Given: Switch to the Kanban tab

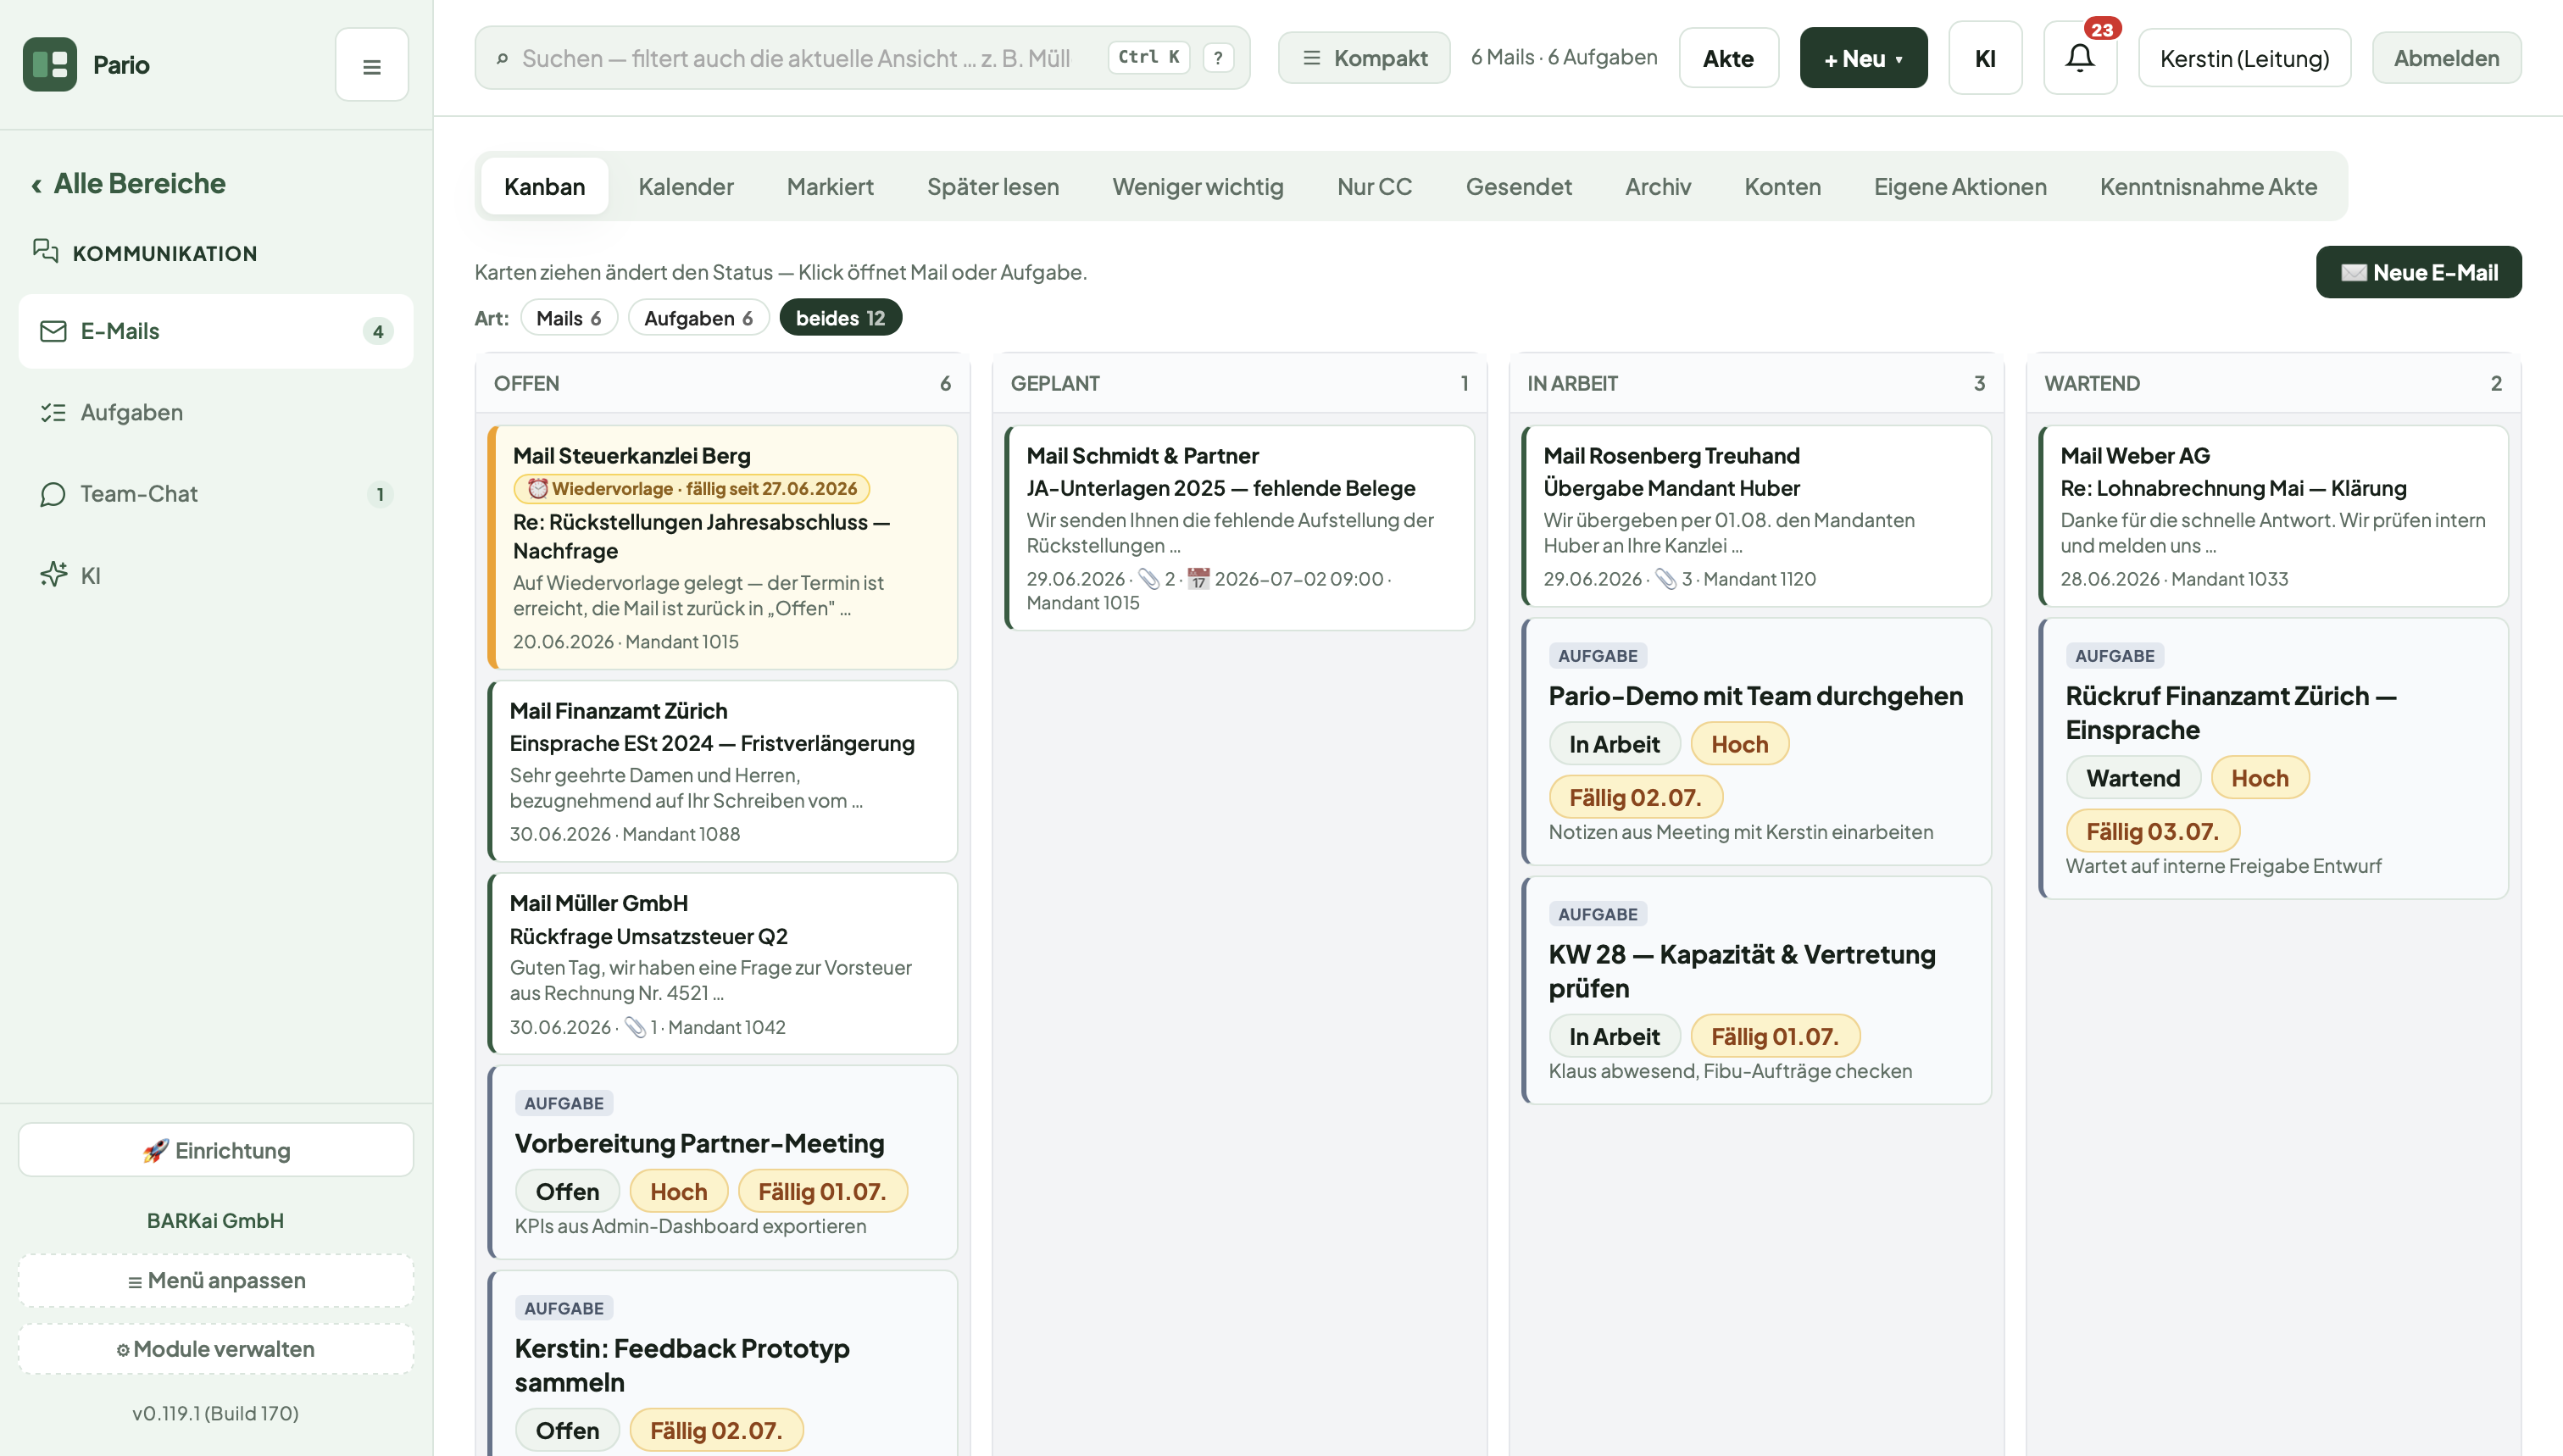Looking at the screenshot, I should tap(544, 186).
